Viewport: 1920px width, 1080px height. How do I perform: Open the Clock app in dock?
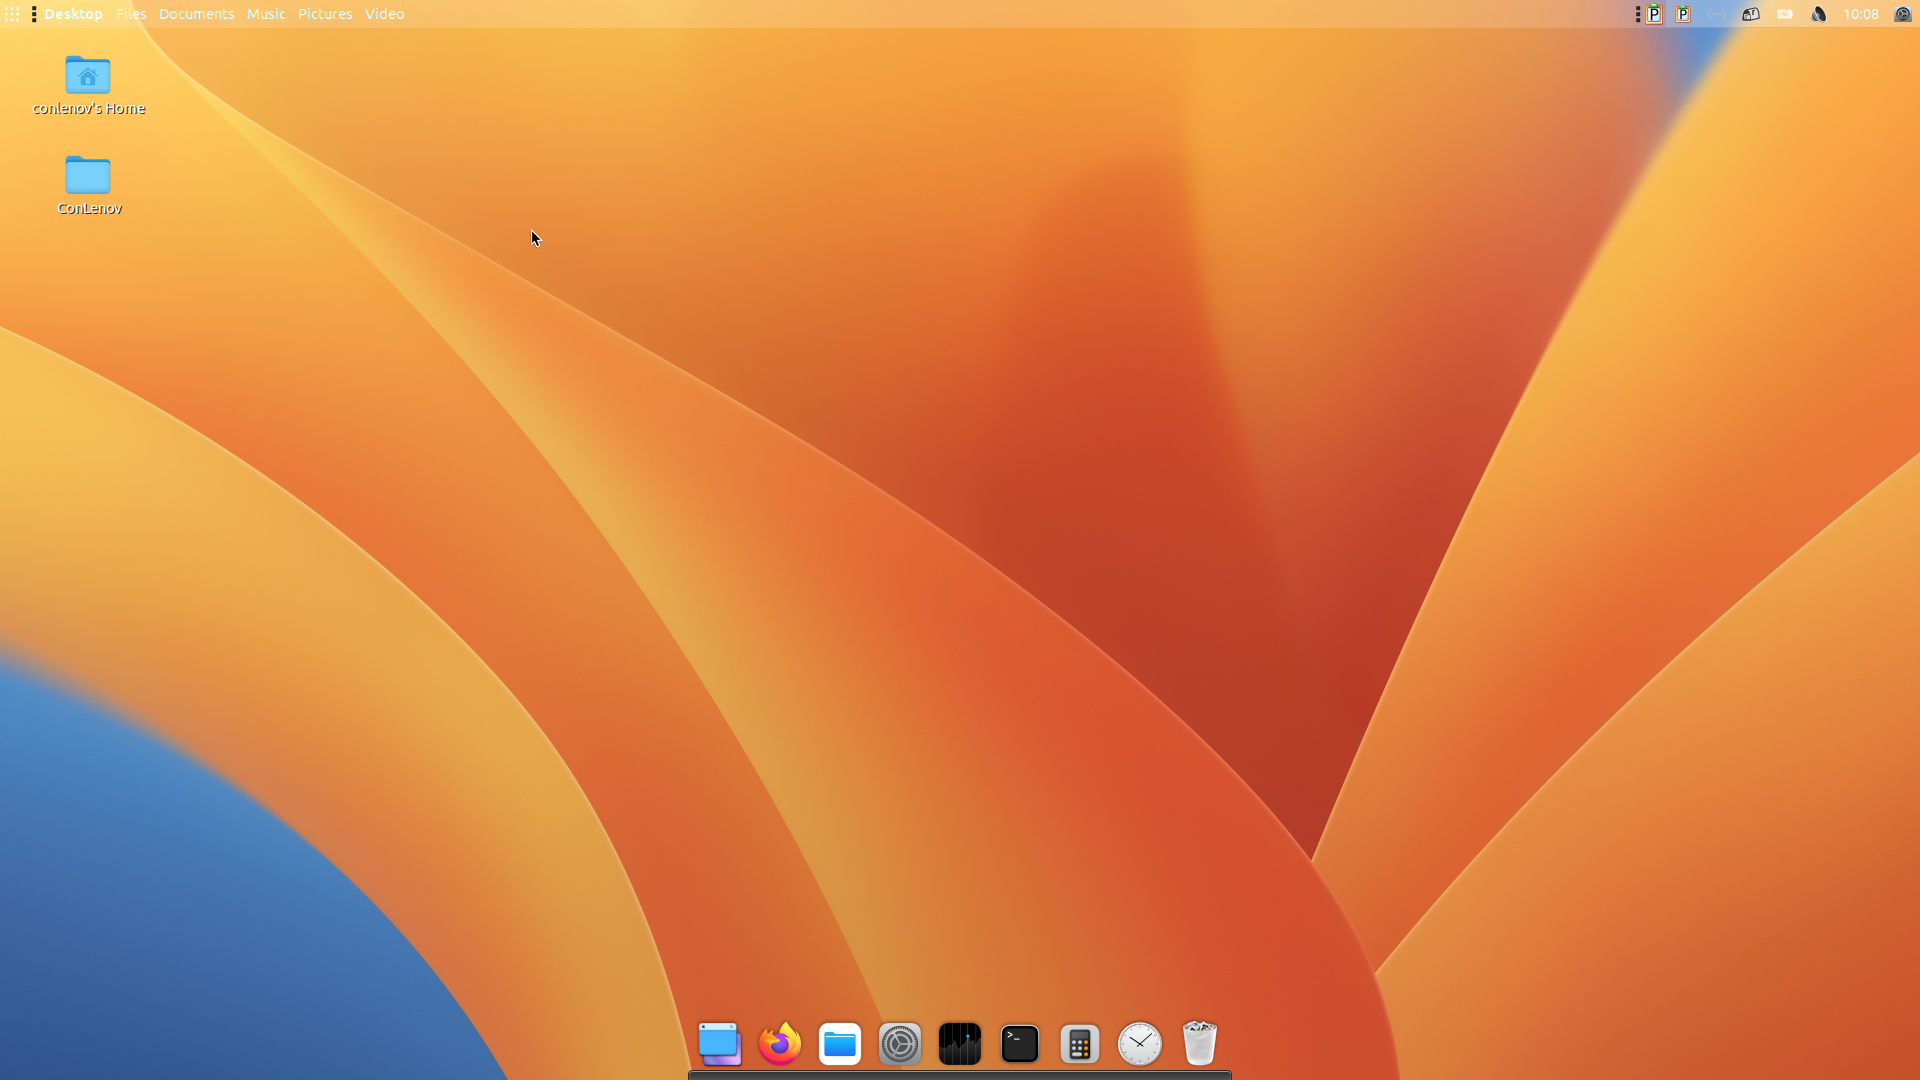click(x=1140, y=1044)
